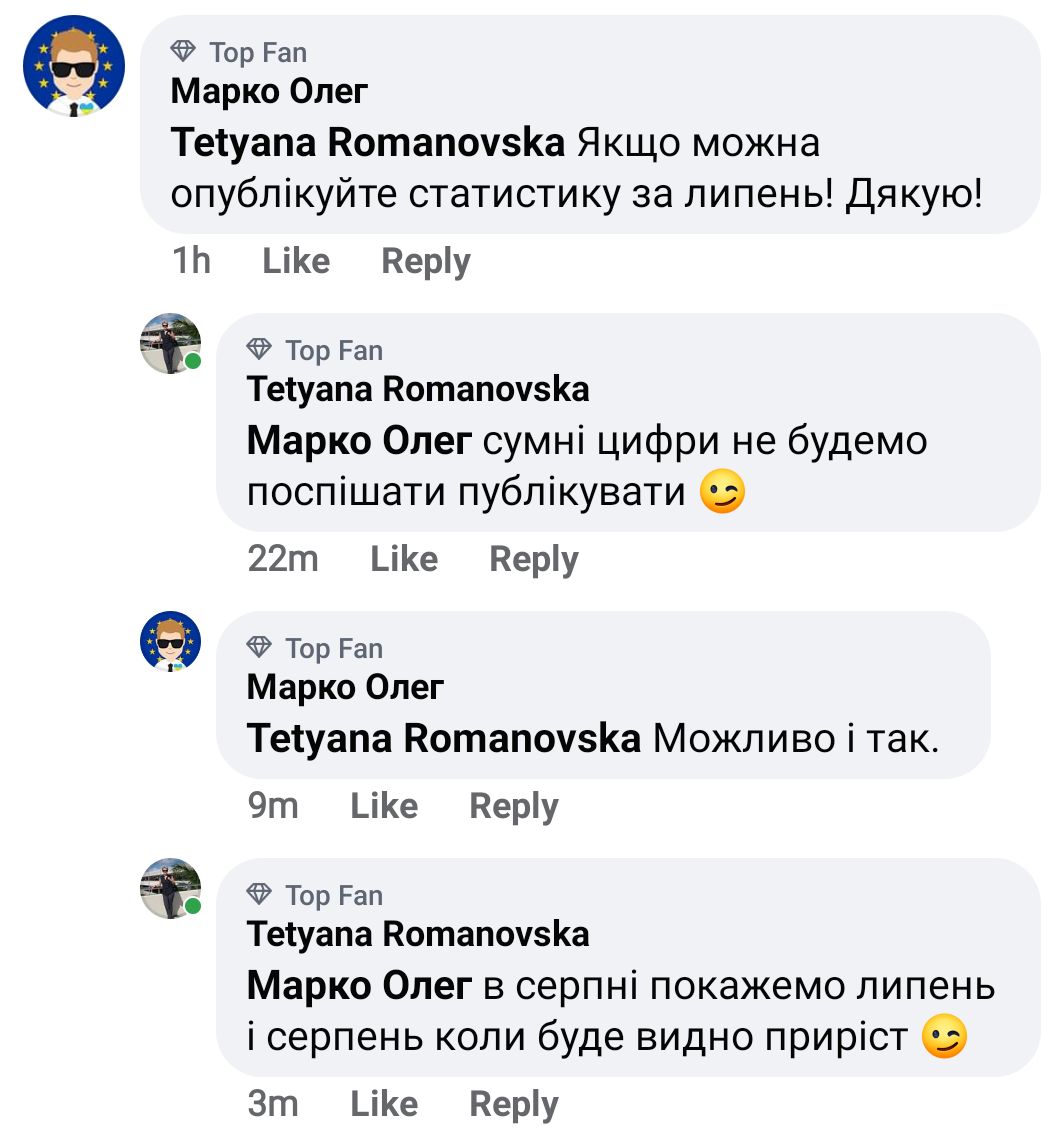Open the Tetyana Romanovska mention in the top comment
The image size is (1061, 1137).
(369, 143)
